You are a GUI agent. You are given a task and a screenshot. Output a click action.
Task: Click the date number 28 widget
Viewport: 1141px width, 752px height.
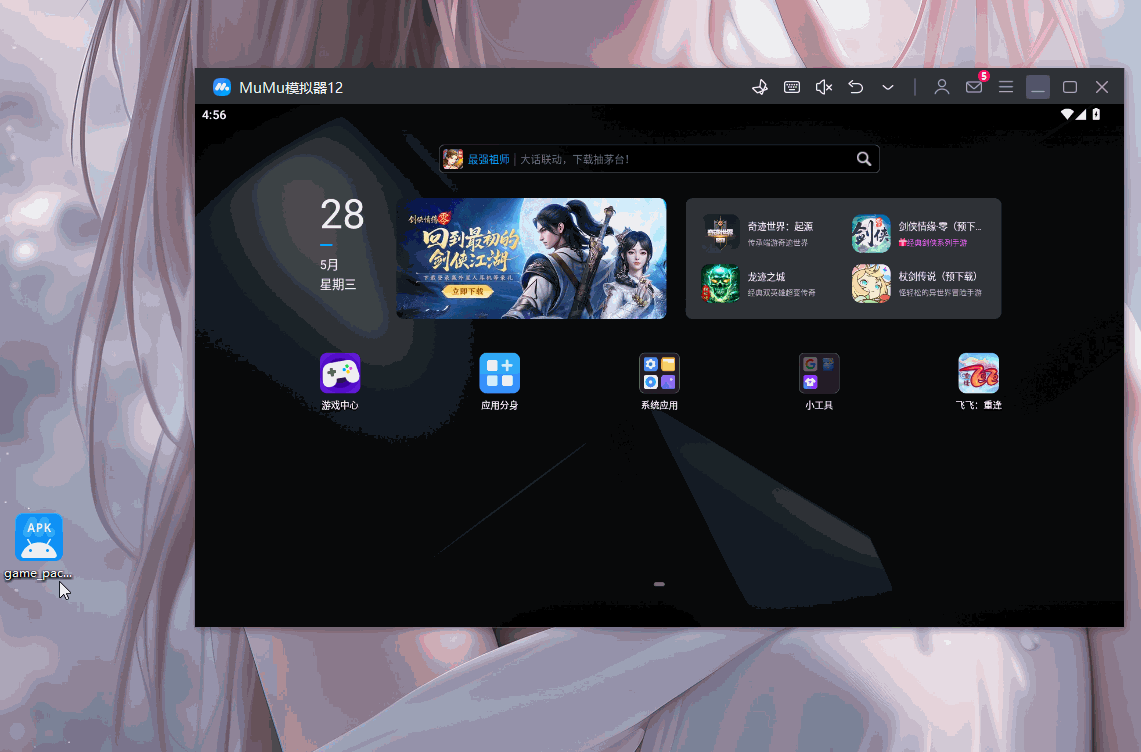[342, 215]
